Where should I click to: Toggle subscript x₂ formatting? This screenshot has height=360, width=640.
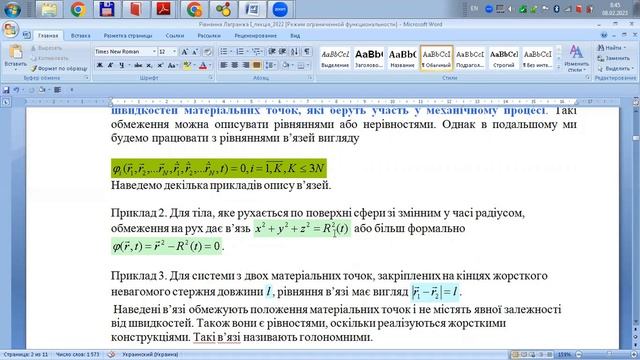pyautogui.click(x=149, y=65)
